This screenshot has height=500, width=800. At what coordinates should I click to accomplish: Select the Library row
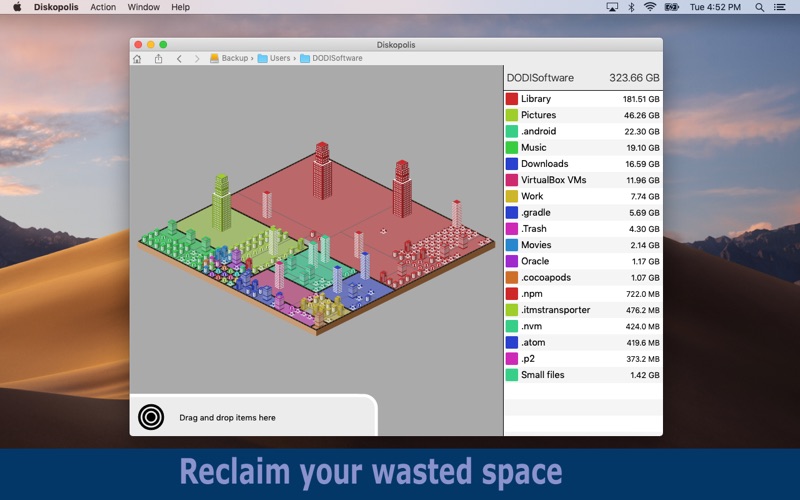tap(583, 99)
